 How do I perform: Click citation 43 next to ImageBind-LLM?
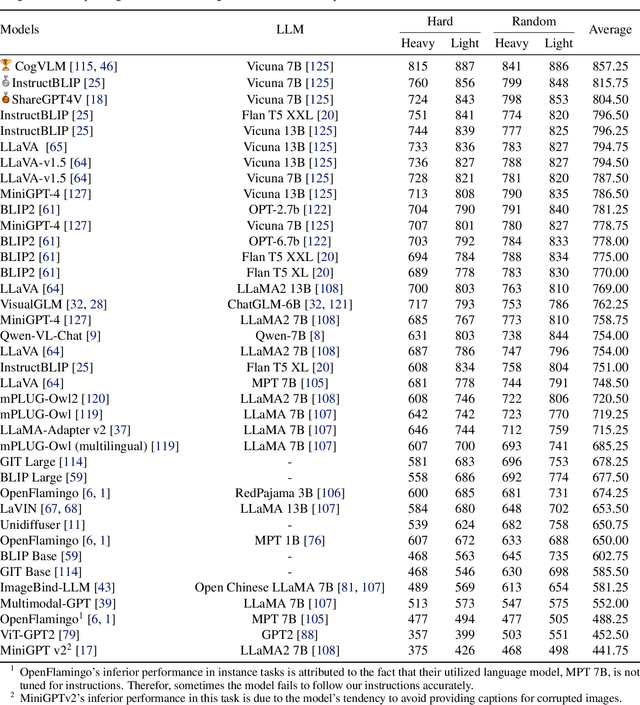pos(104,588)
